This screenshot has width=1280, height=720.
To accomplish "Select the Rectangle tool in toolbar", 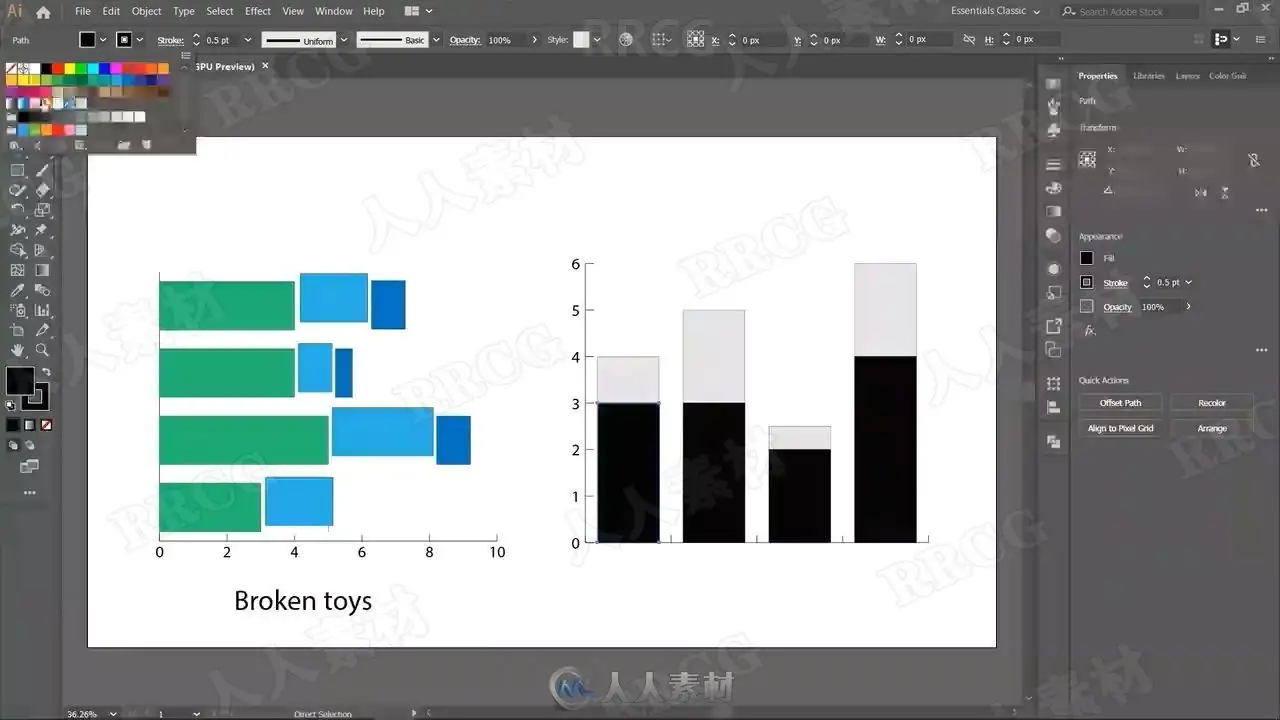I will [x=18, y=170].
